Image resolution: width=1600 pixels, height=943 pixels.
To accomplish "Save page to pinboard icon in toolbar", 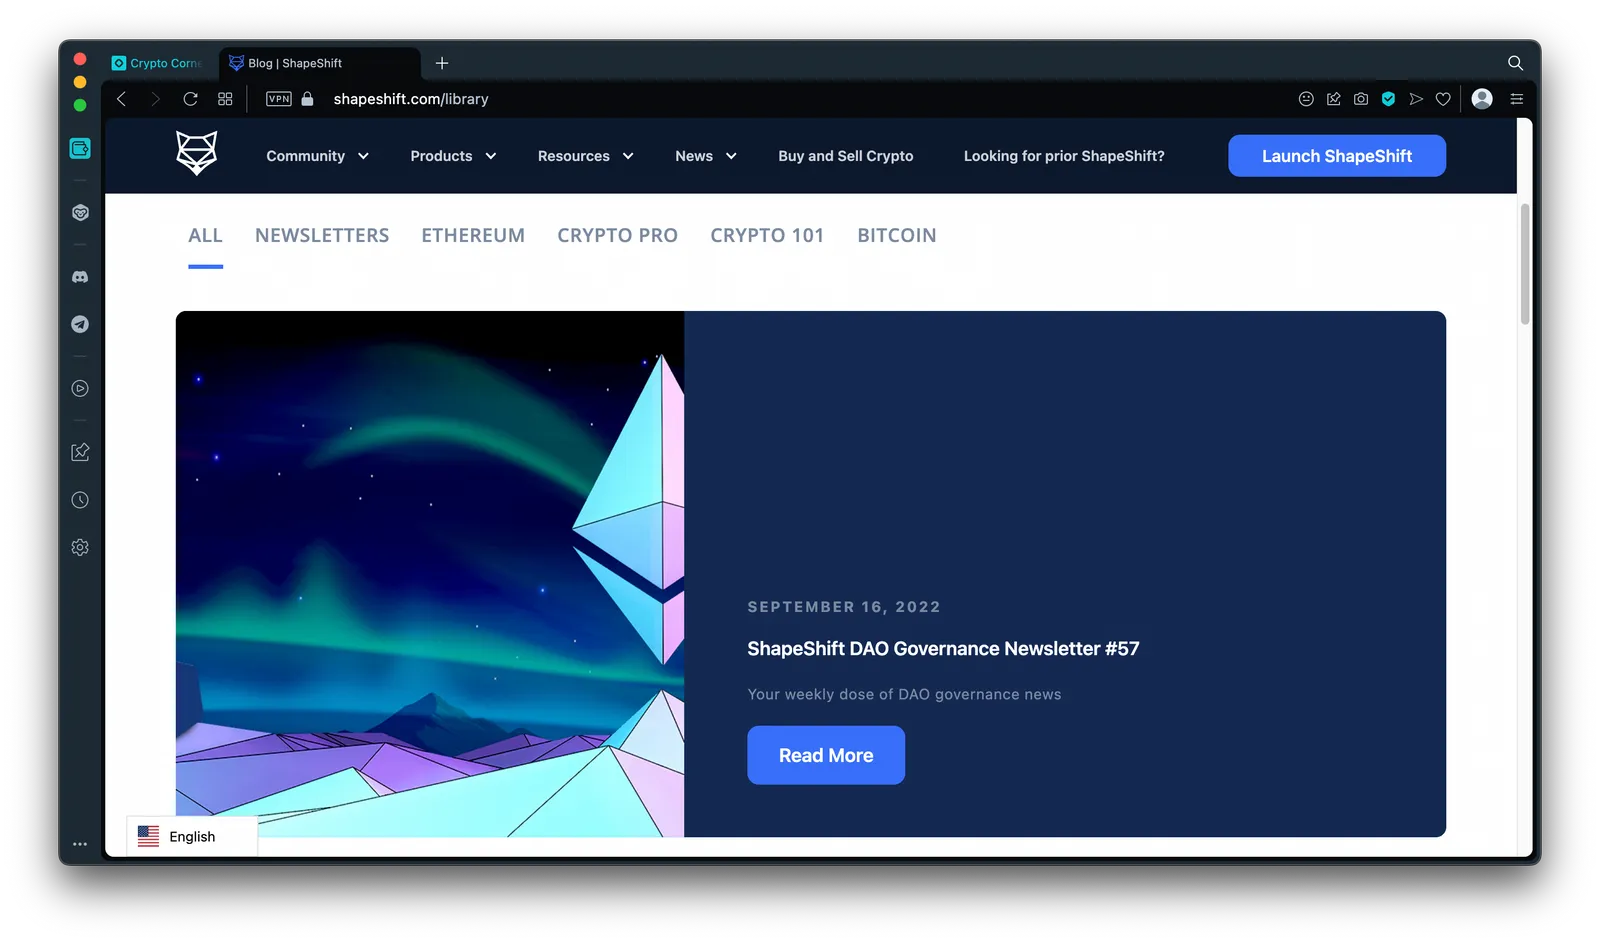I will coord(1334,99).
